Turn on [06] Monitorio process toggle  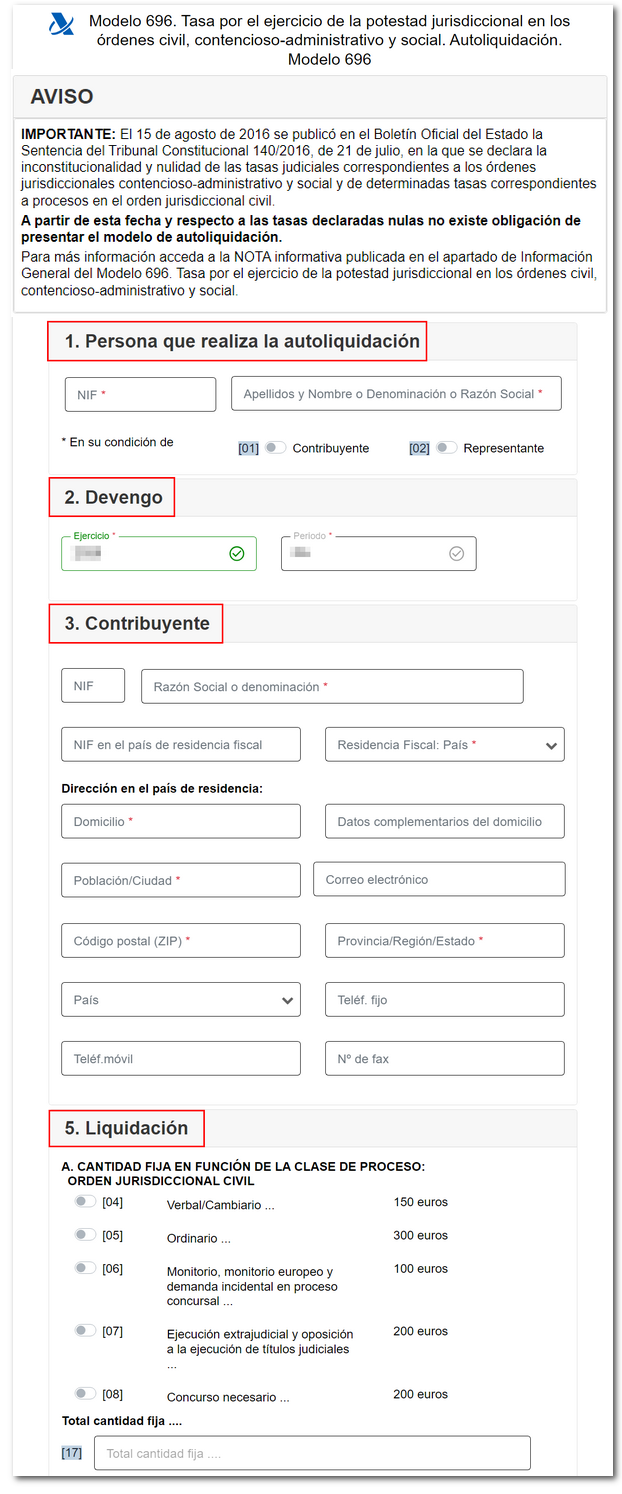85,1268
